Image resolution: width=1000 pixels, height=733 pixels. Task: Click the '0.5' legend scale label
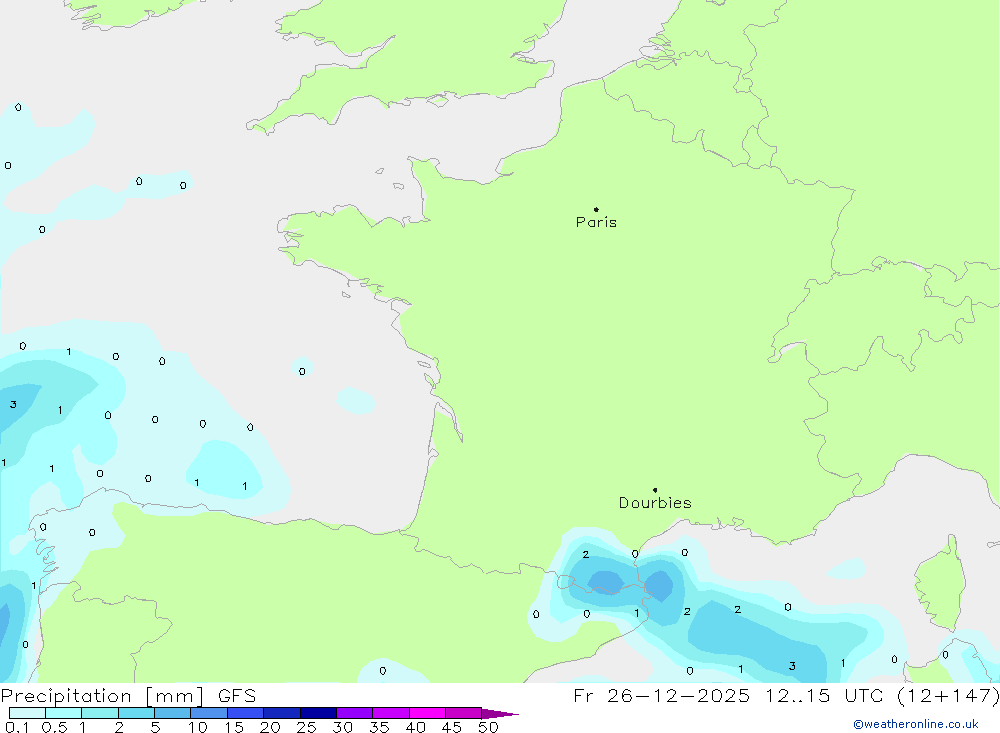54,727
